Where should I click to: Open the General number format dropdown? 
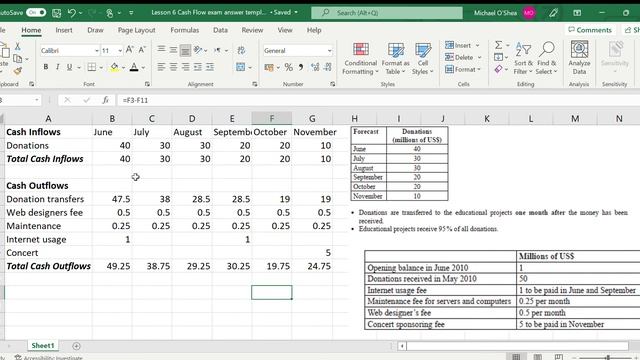point(329,51)
